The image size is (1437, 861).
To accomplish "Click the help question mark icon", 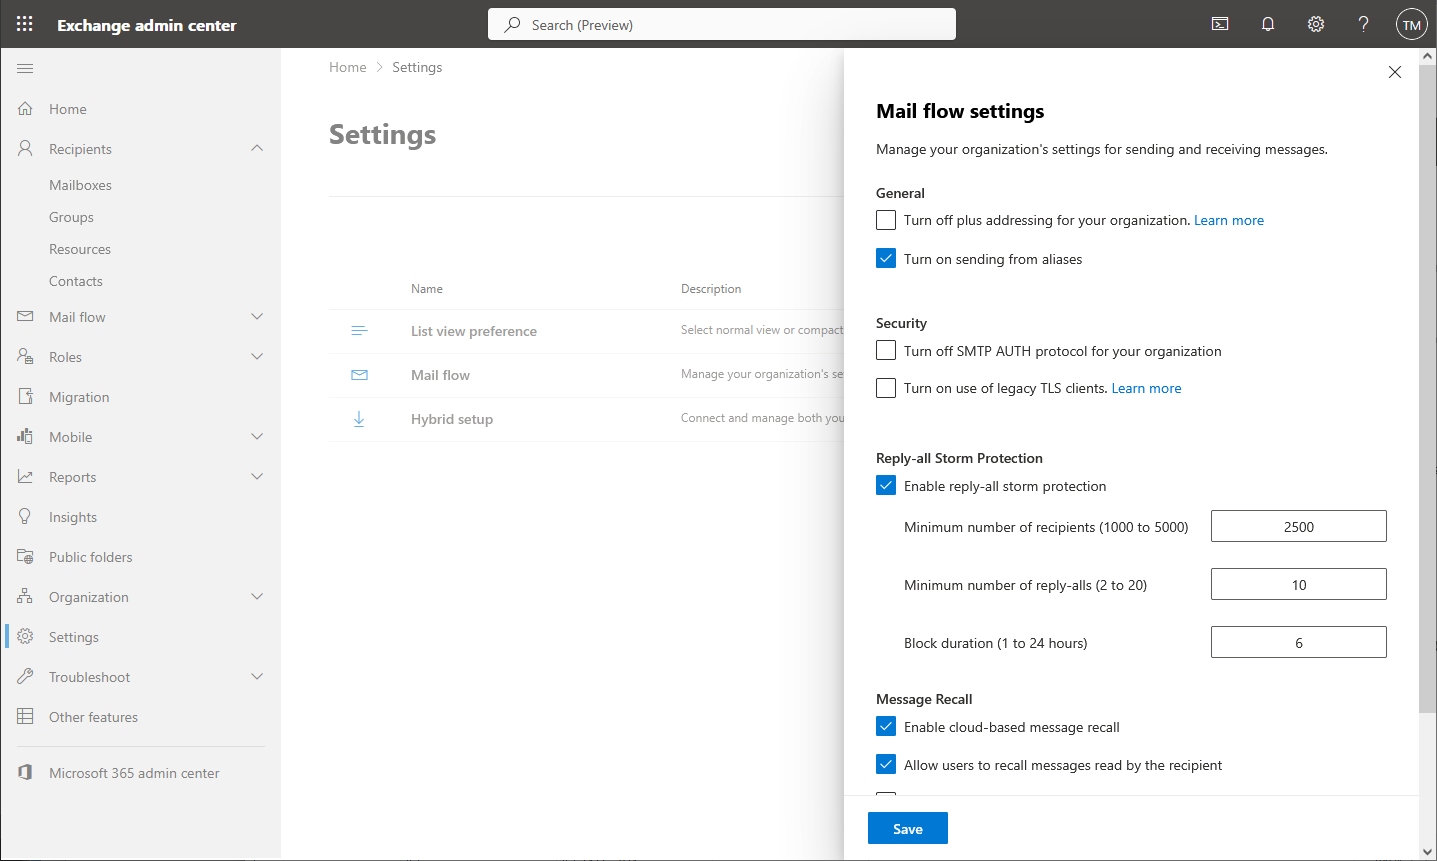I will [1363, 24].
